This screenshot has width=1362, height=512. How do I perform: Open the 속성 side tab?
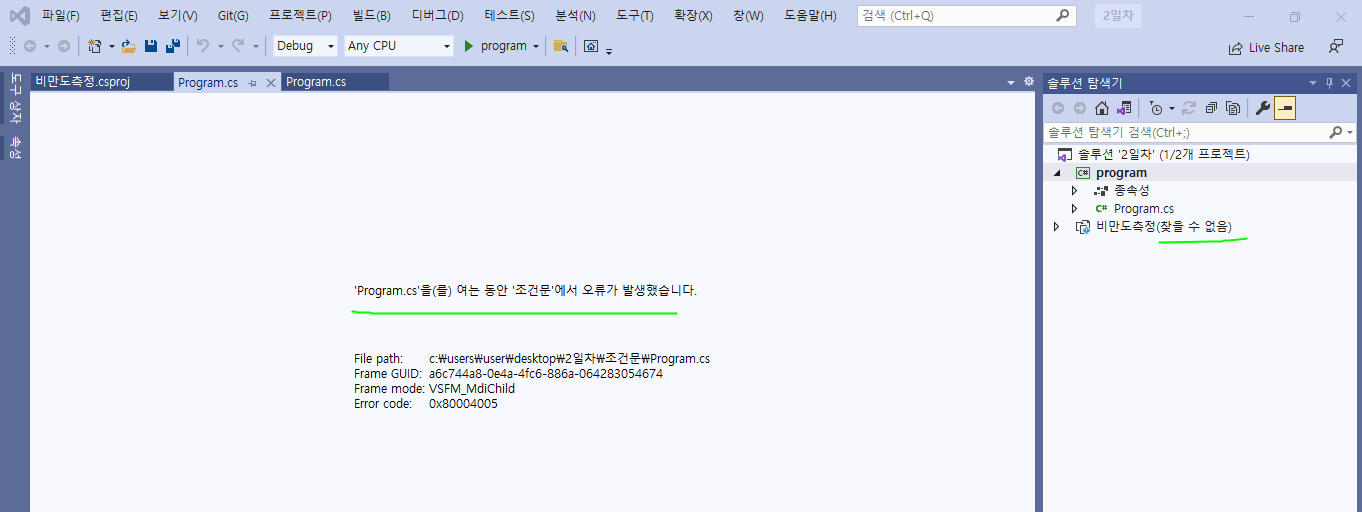(15, 147)
